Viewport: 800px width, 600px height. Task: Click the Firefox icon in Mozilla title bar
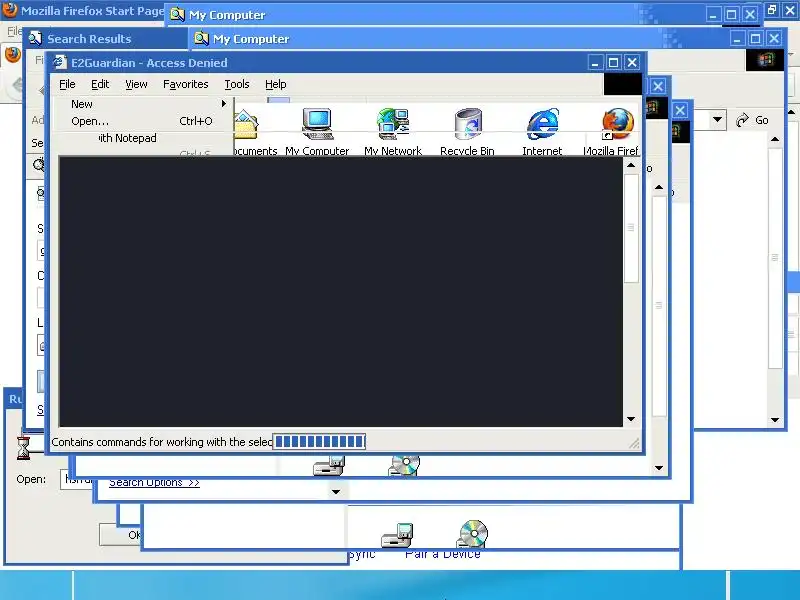[10, 10]
